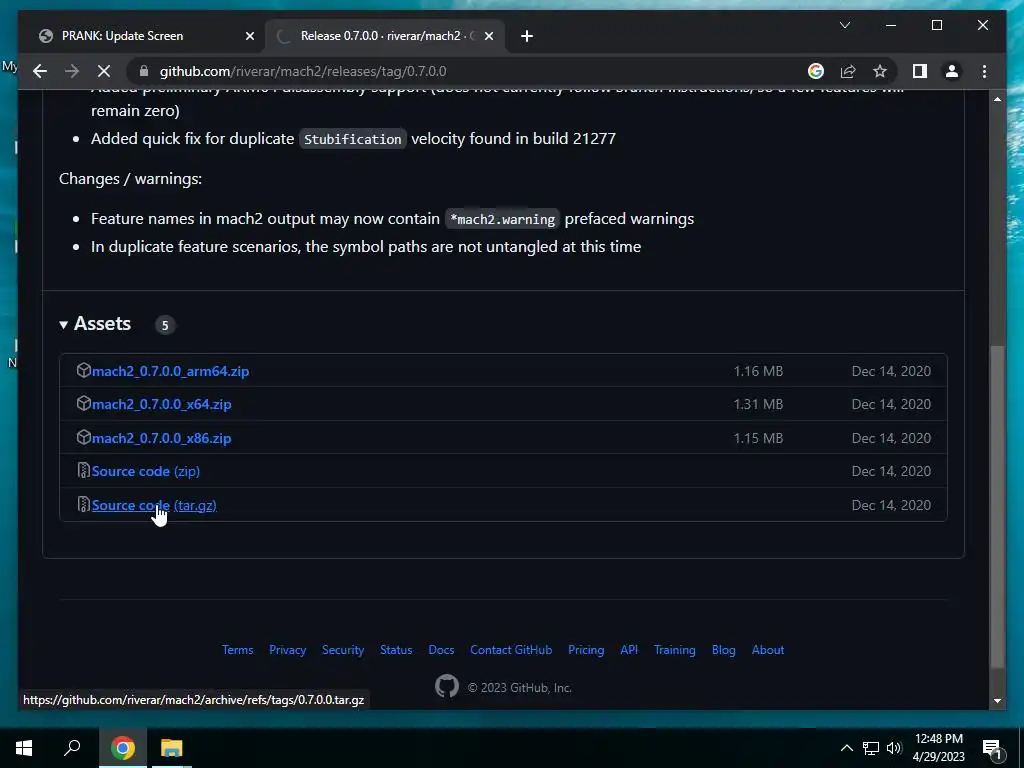Open a new browser tab
The image size is (1024, 768).
click(527, 36)
